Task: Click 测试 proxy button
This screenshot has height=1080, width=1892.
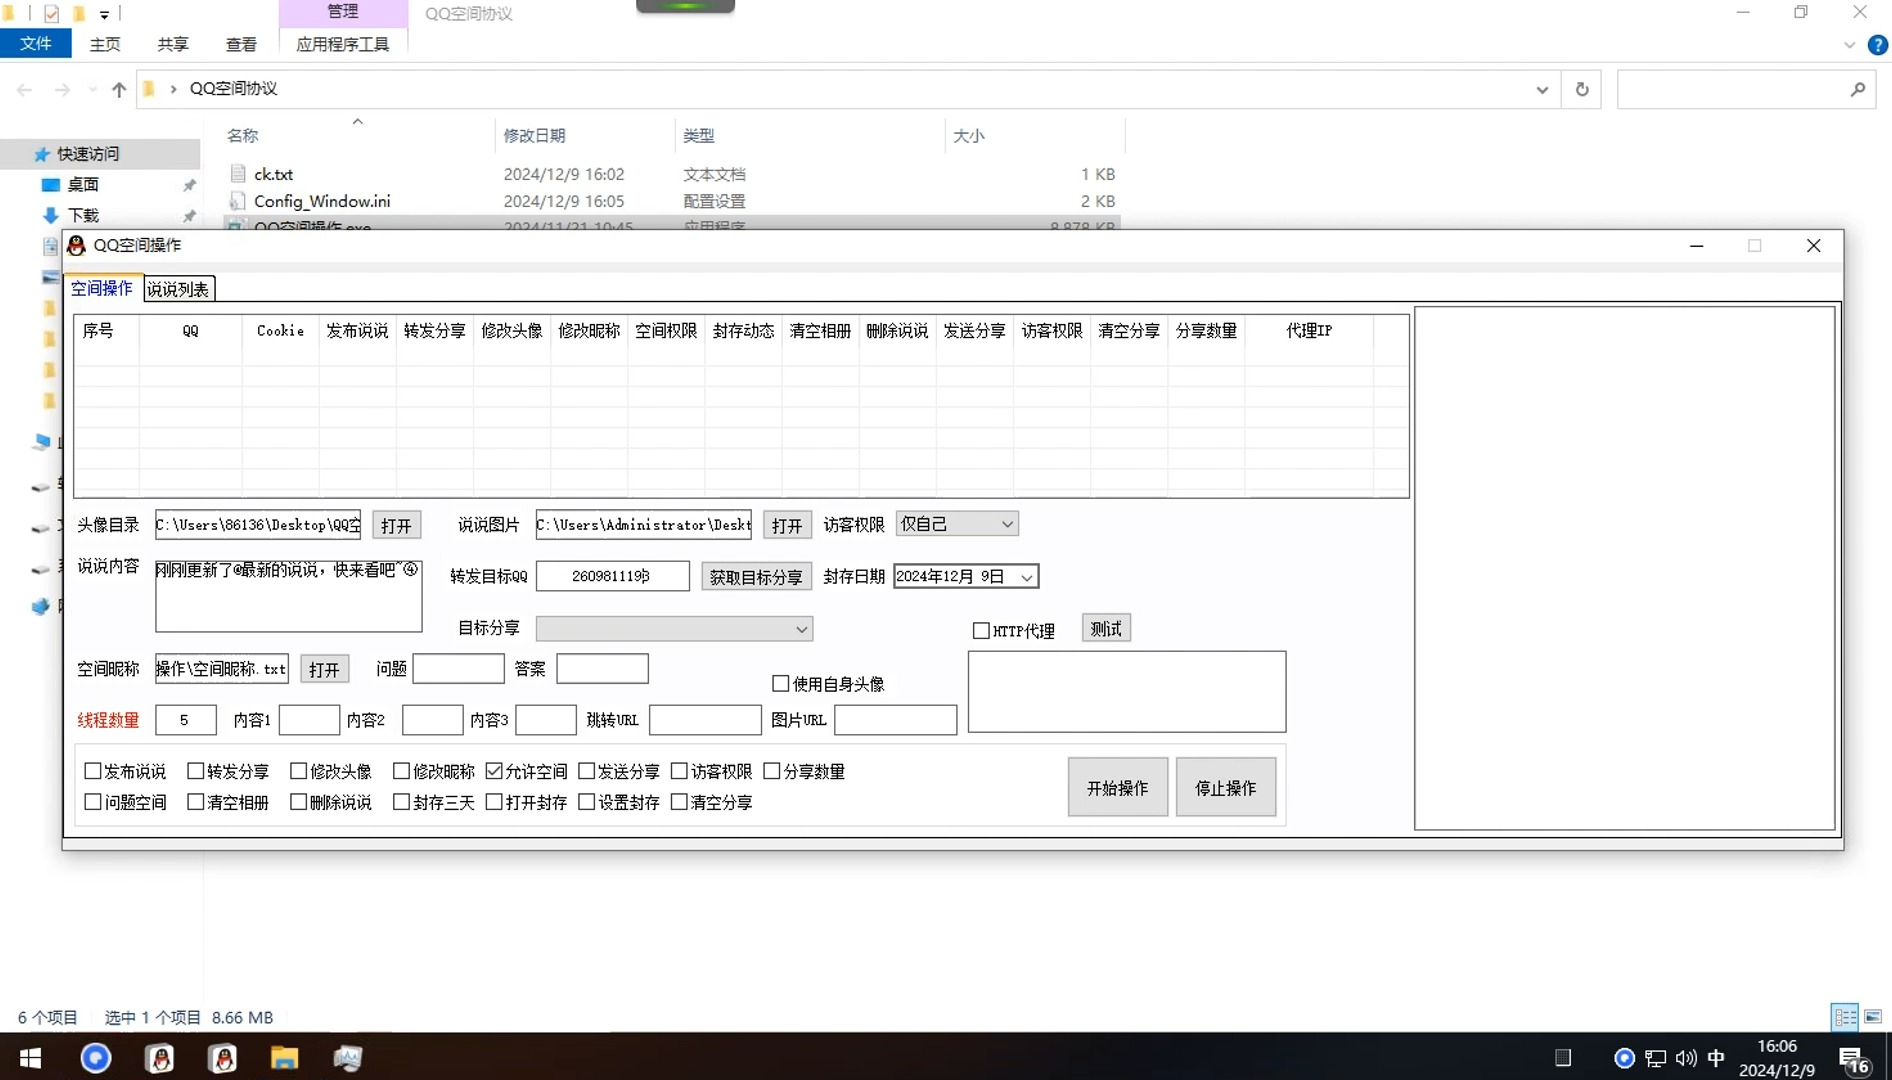Action: (x=1106, y=628)
